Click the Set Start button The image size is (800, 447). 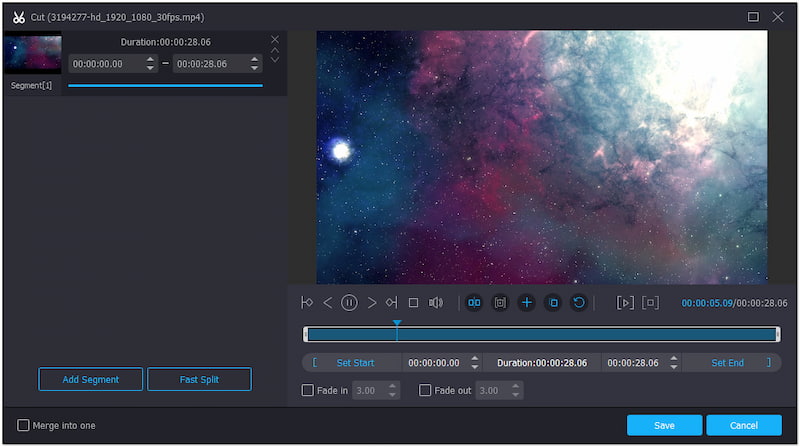[x=355, y=363]
